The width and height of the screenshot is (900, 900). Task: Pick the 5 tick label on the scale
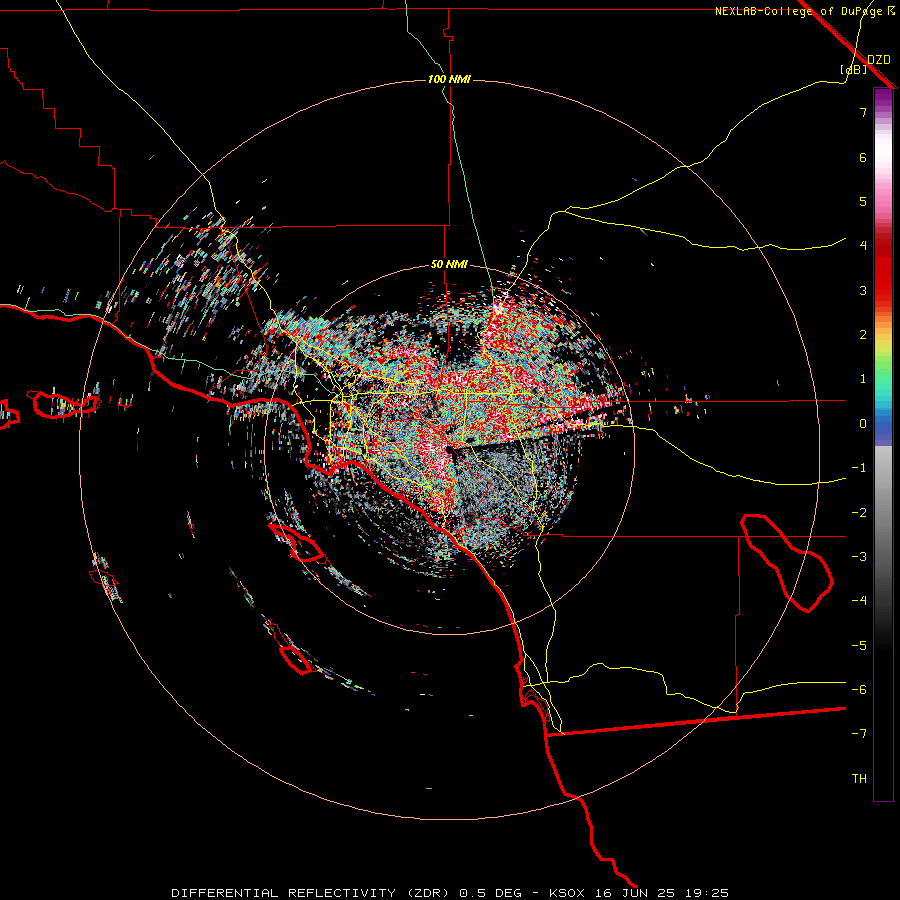[x=863, y=201]
